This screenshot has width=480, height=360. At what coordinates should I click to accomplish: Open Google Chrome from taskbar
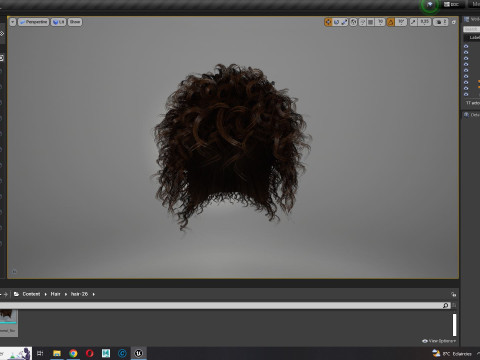[x=73, y=353]
